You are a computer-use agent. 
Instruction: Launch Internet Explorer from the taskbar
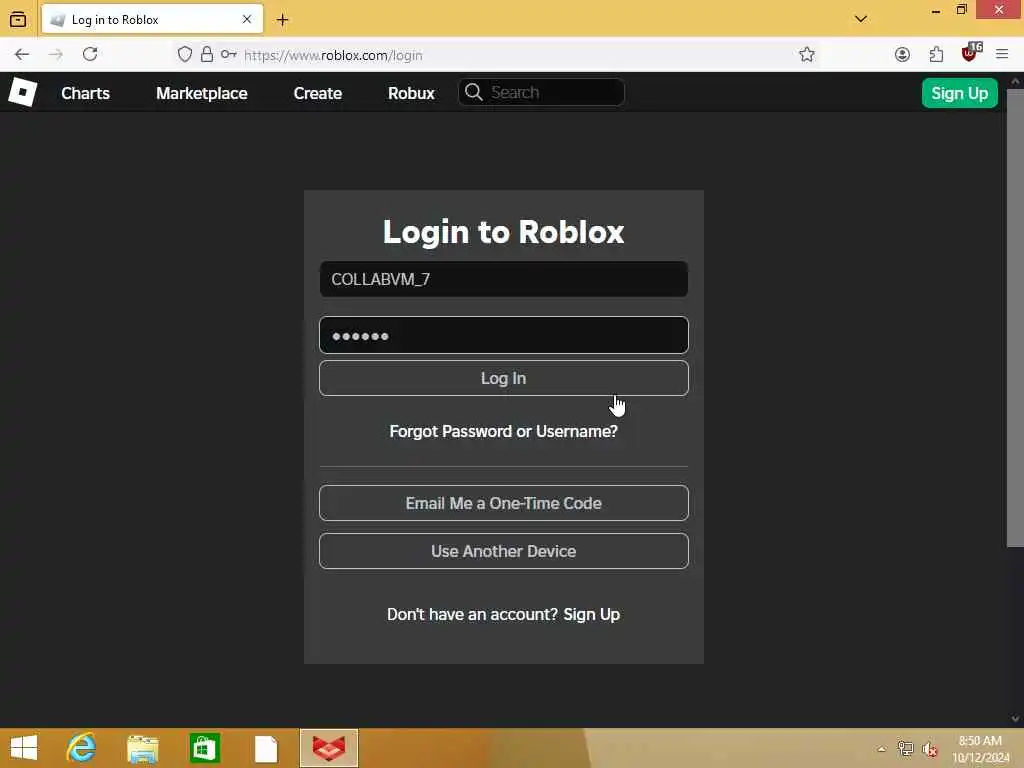click(82, 748)
